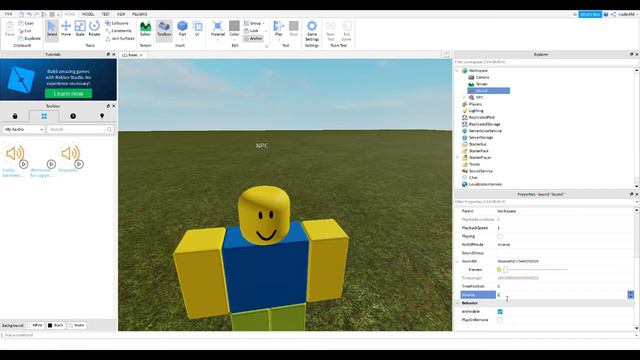Image resolution: width=640 pixels, height=360 pixels.
Task: Switch to the TEST ribbon tab
Action: (x=106, y=14)
